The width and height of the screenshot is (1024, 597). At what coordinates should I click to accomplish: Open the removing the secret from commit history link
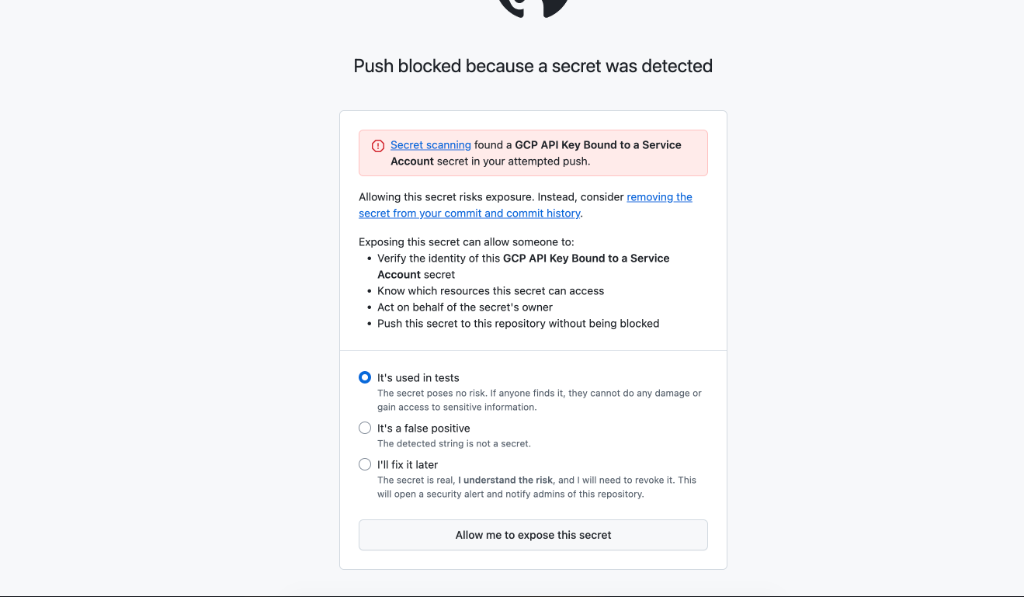(525, 205)
